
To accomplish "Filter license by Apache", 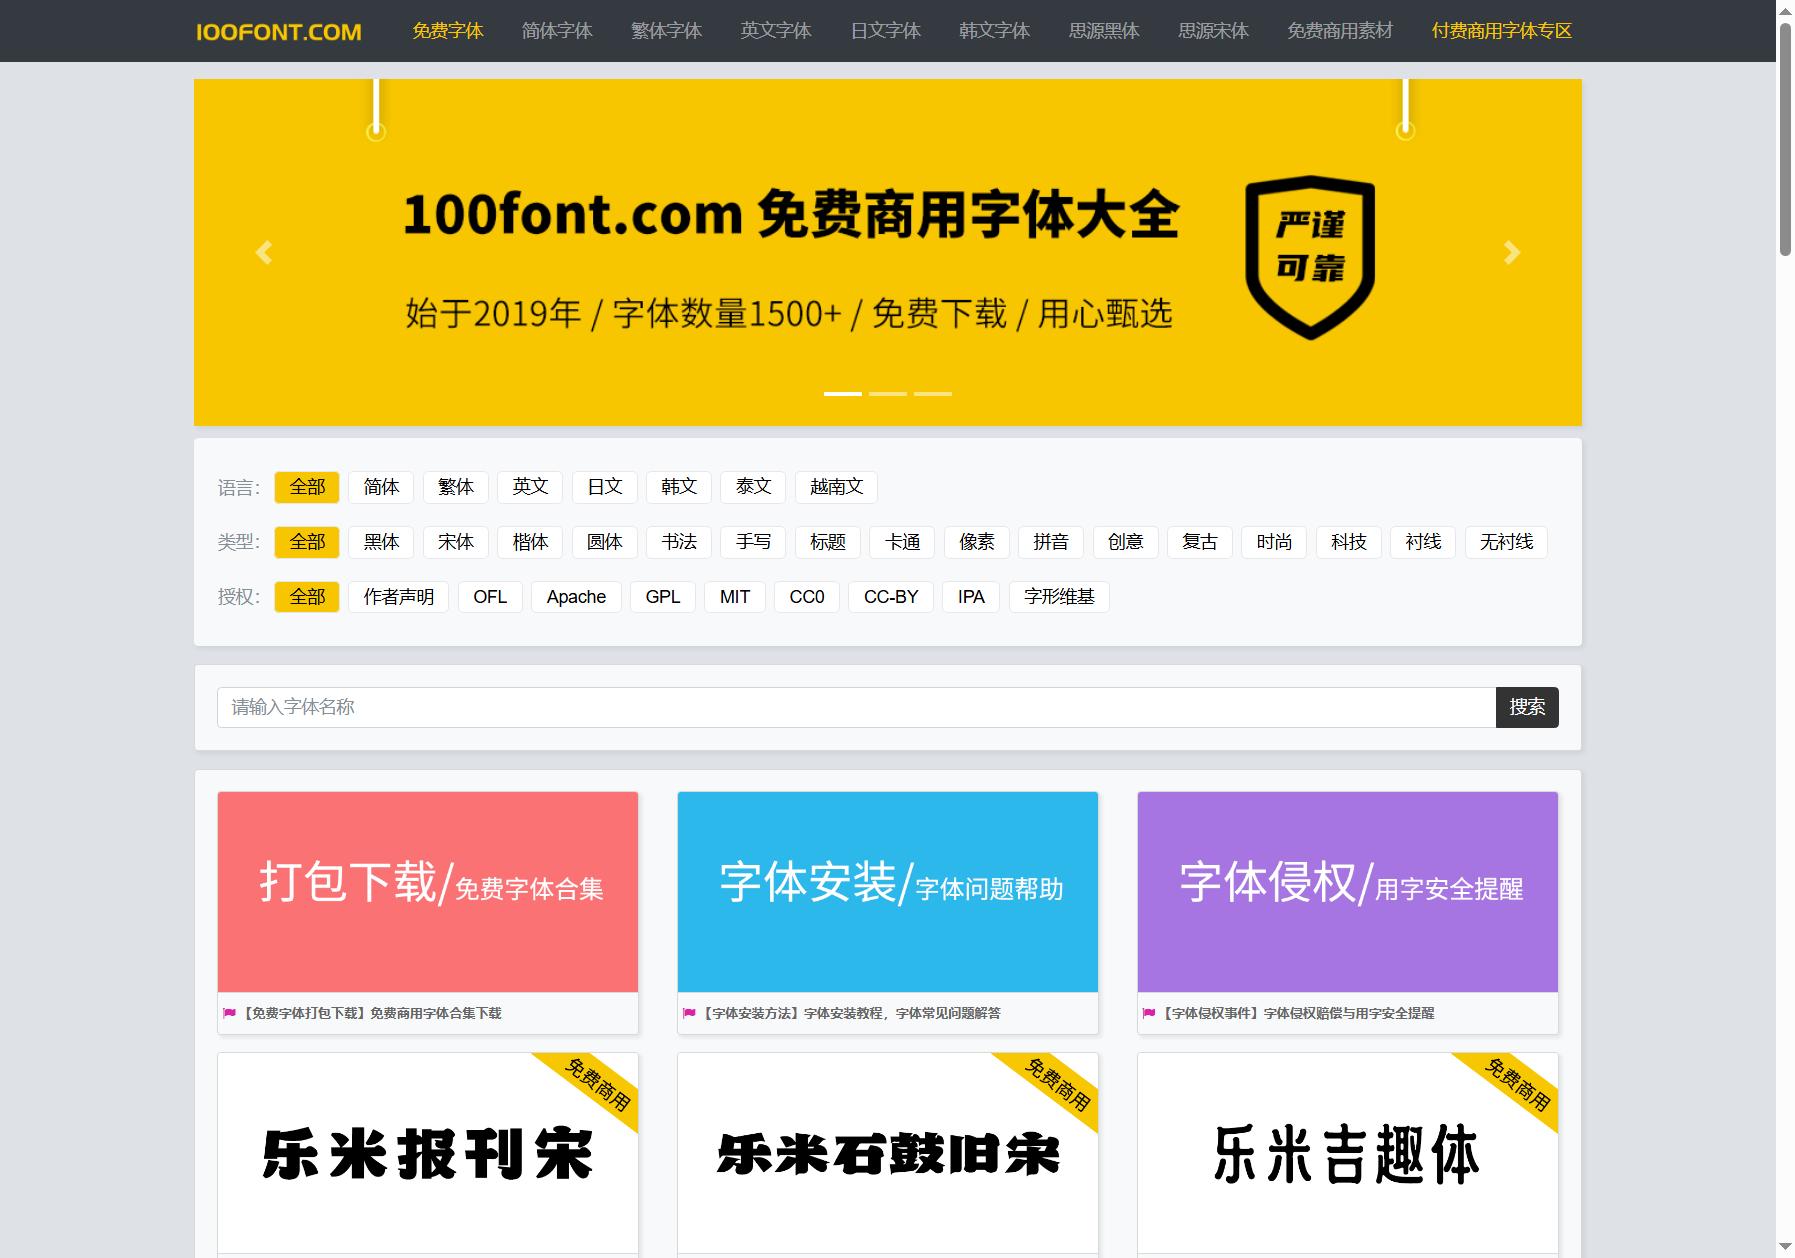I will coord(576,597).
